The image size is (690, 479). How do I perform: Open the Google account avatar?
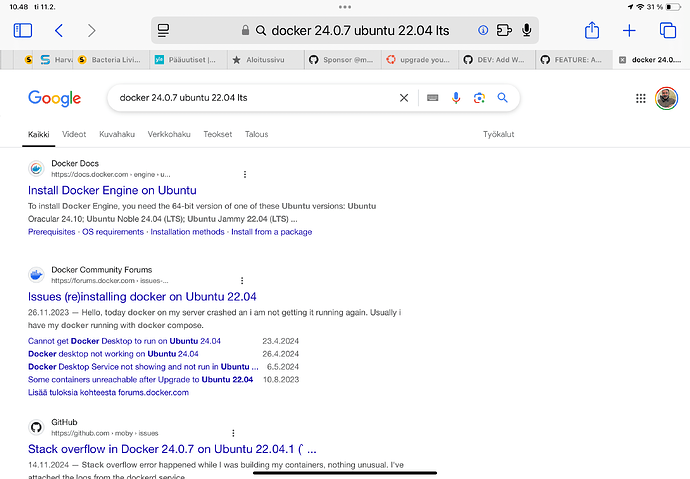pos(666,98)
